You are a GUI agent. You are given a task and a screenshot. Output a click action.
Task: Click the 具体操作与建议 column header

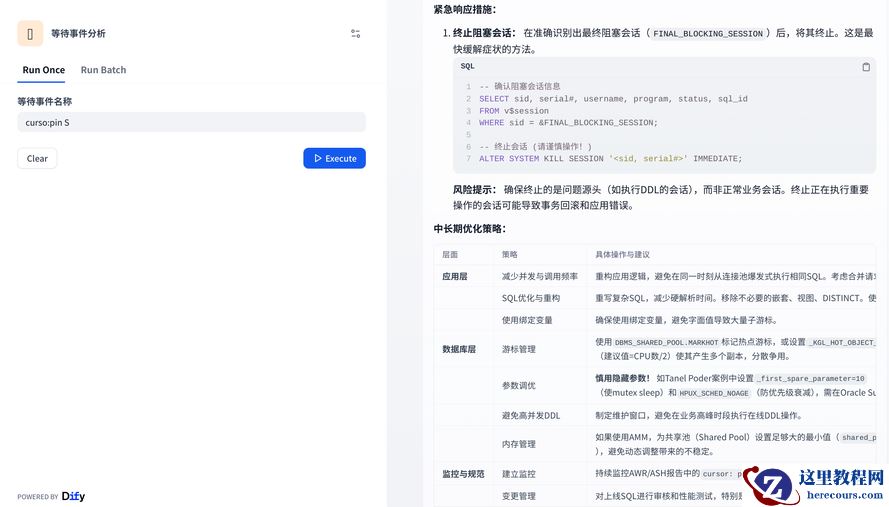pyautogui.click(x=622, y=254)
